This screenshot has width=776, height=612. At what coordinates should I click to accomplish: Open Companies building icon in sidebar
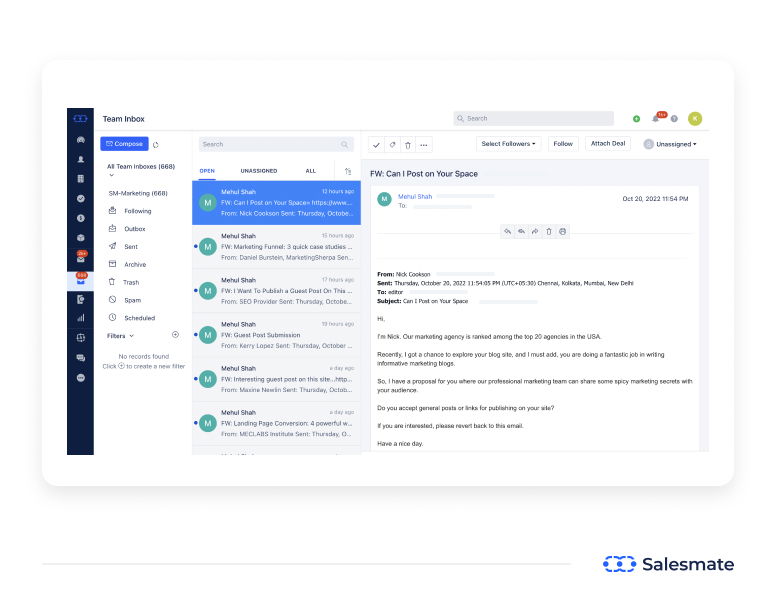tap(81, 179)
